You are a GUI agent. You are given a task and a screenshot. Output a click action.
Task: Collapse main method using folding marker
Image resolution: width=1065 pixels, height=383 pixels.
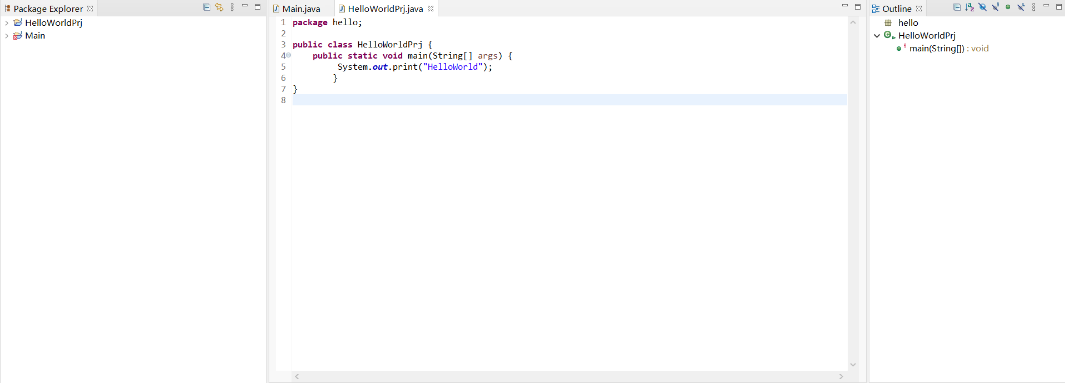(x=289, y=56)
